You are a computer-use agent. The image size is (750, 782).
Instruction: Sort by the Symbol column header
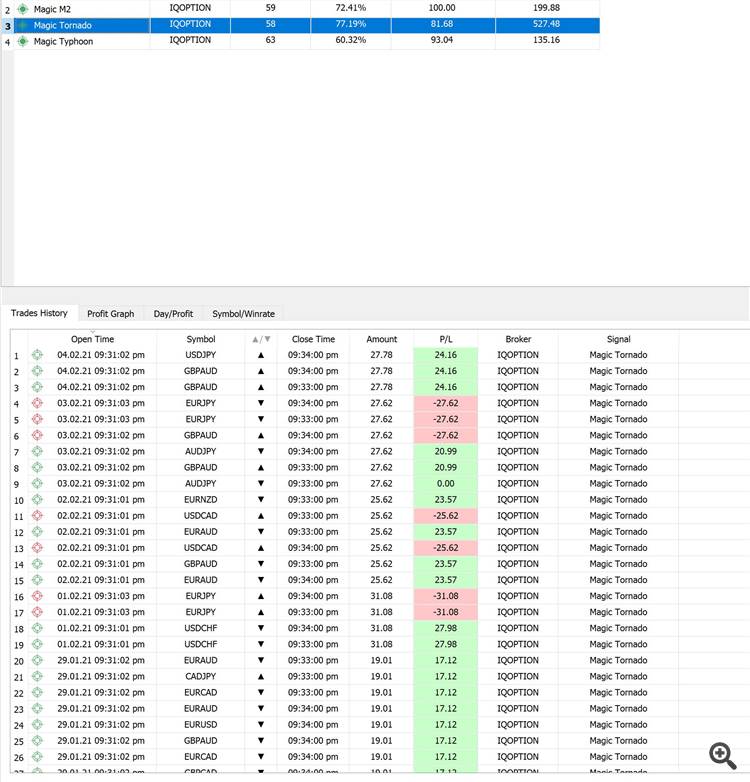coord(201,339)
